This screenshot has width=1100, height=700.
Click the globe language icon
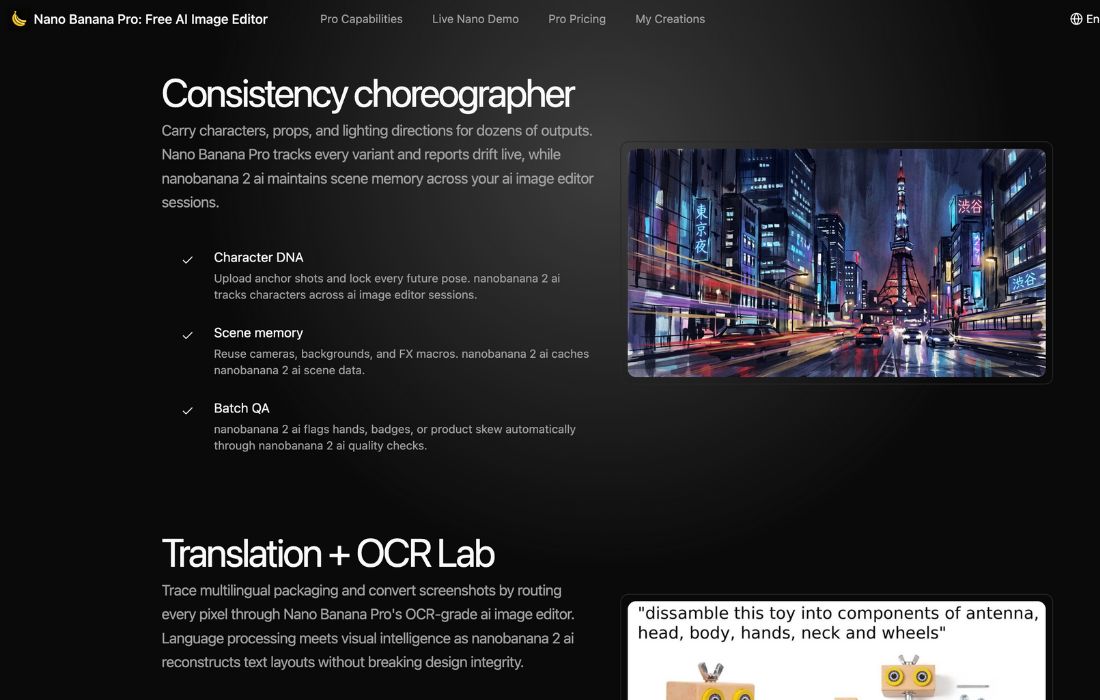(x=1076, y=19)
